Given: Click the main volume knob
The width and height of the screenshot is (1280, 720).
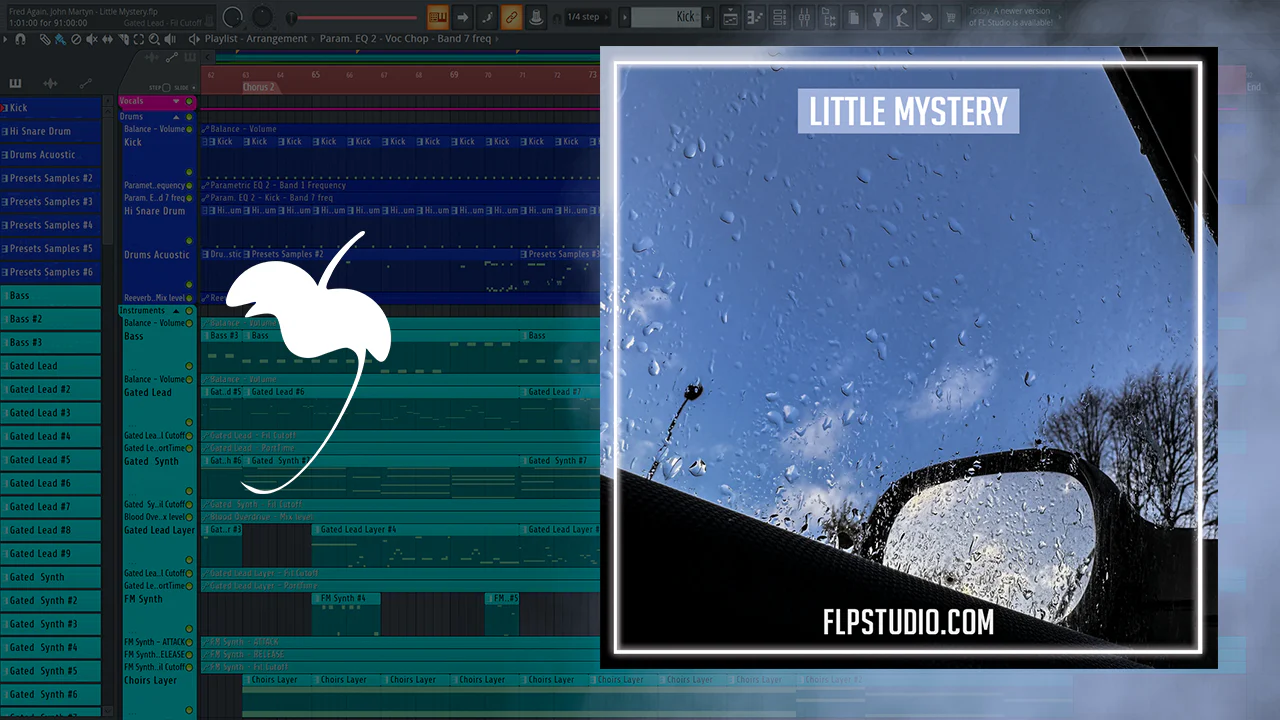Looking at the screenshot, I should (x=233, y=17).
